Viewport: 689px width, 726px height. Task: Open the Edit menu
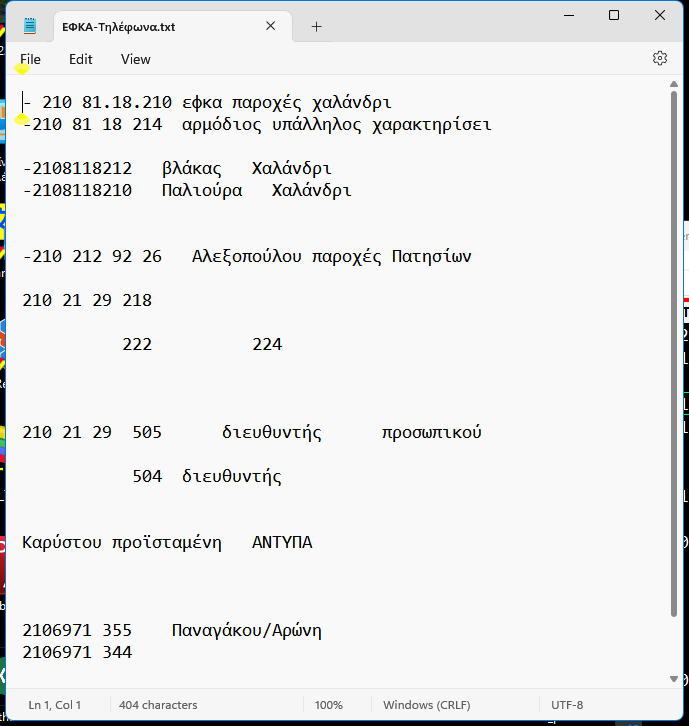(81, 59)
